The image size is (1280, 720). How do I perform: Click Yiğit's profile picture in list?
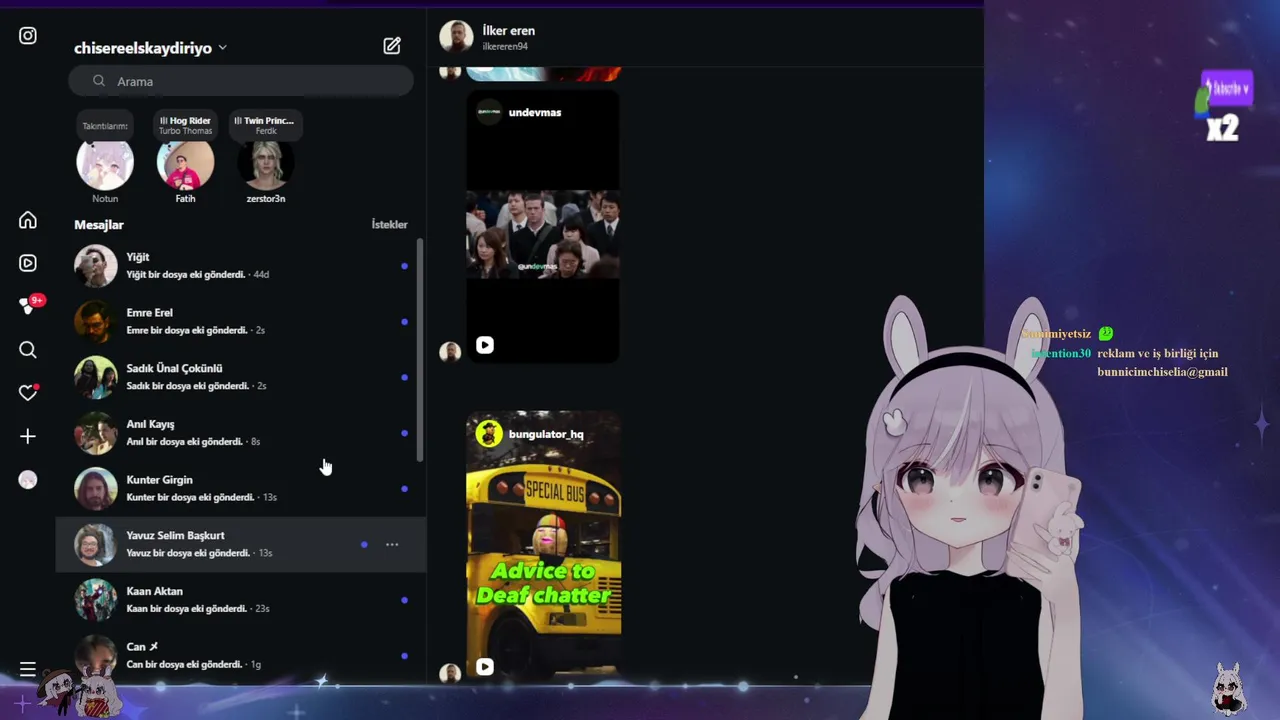pos(96,265)
